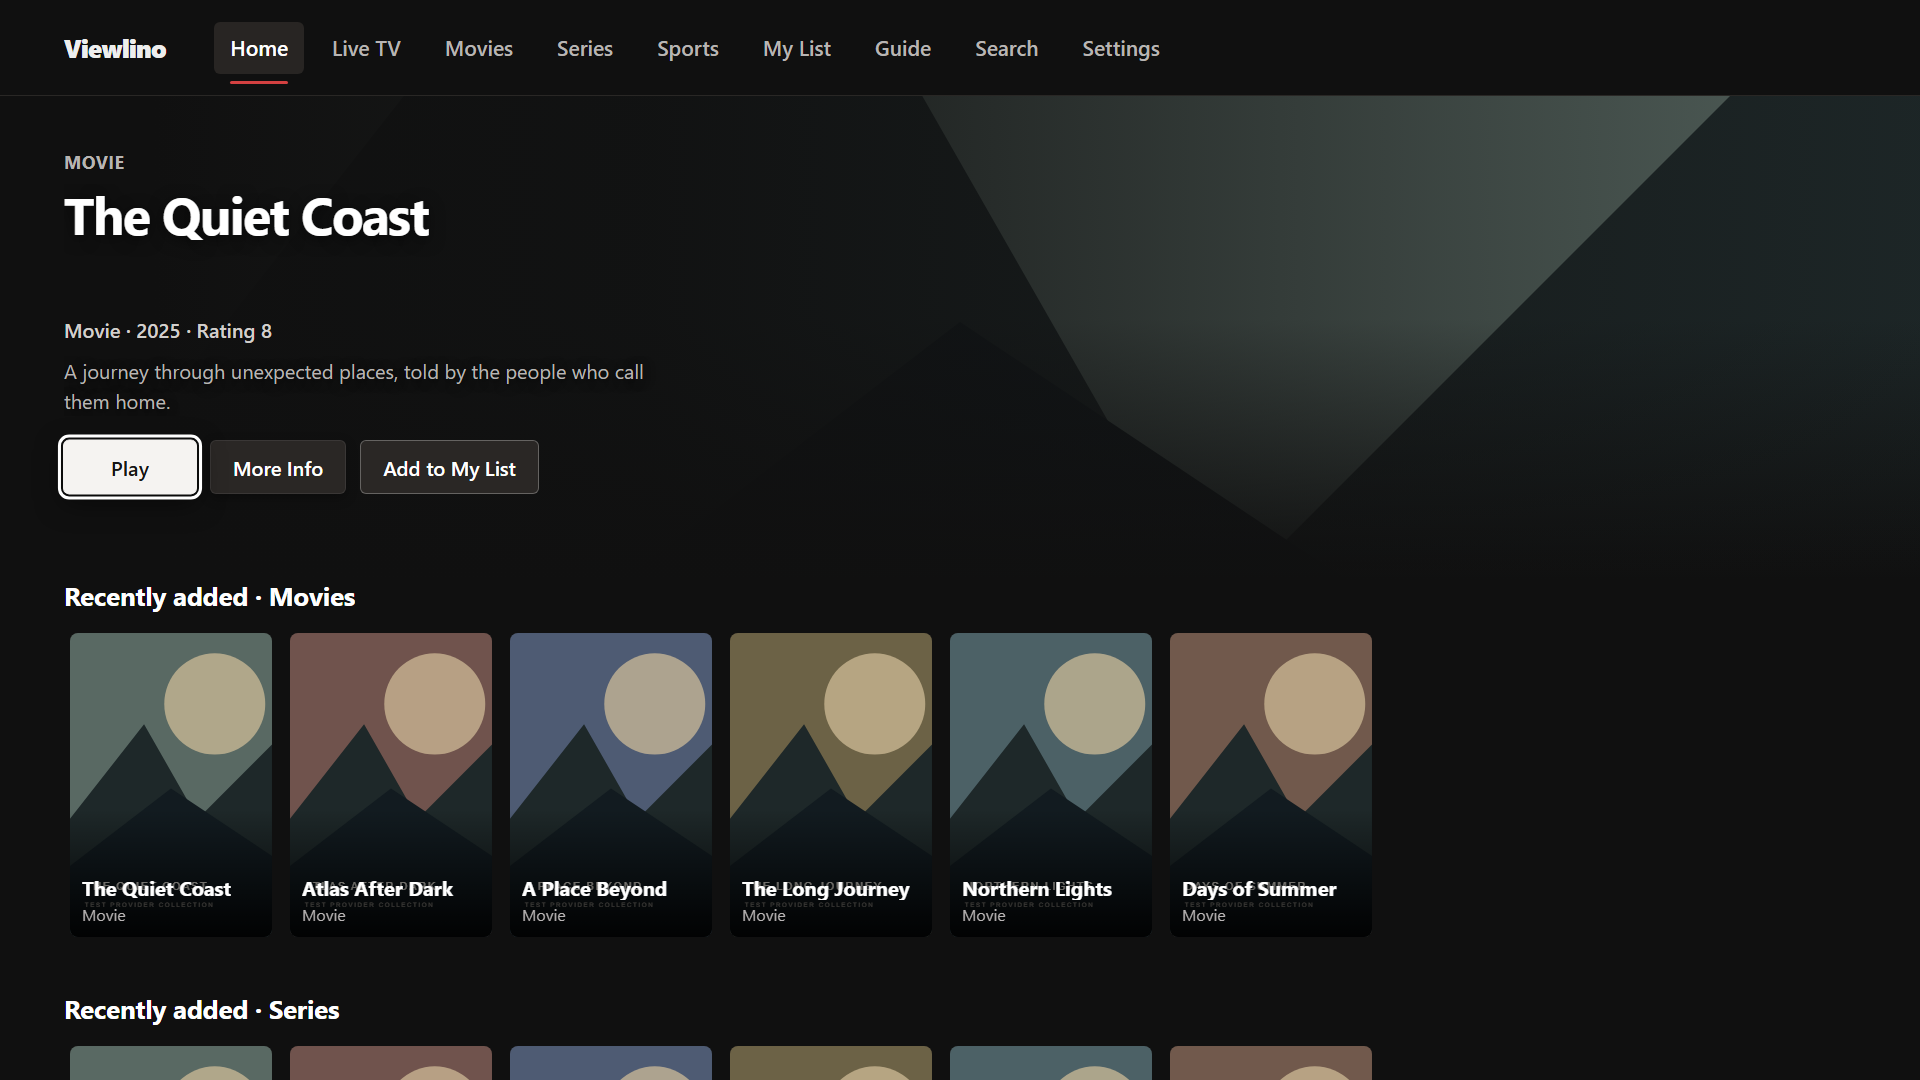This screenshot has width=1920, height=1080.
Task: Open the Days of Summer card
Action: point(1271,785)
